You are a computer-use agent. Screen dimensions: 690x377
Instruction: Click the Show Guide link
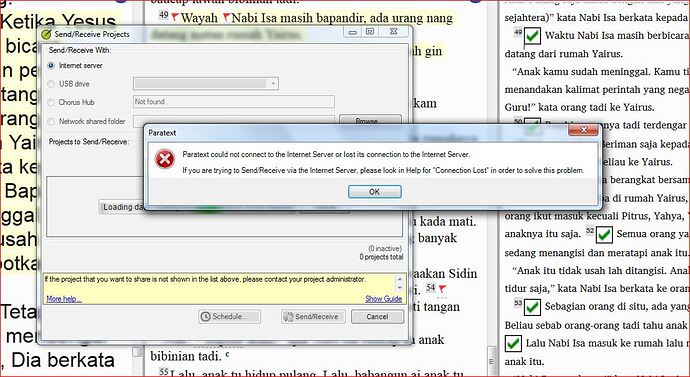point(383,299)
